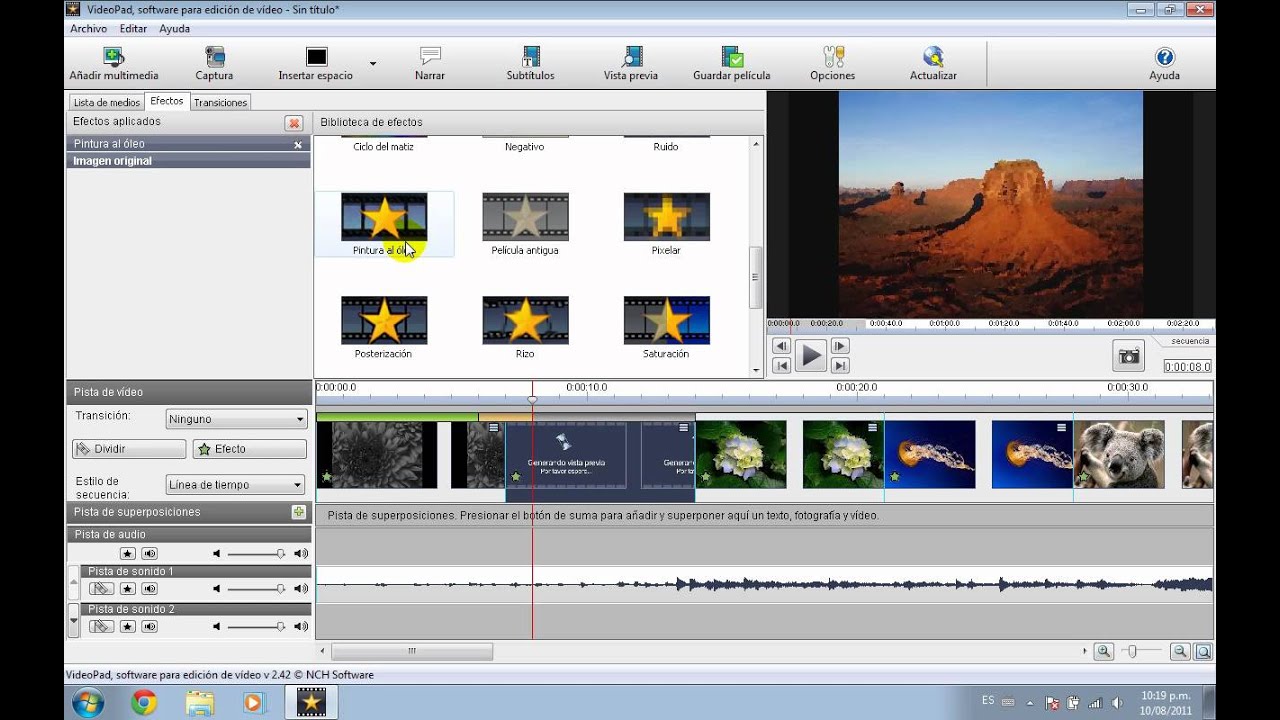Click the Añadir multimedia toolbar icon

(114, 58)
